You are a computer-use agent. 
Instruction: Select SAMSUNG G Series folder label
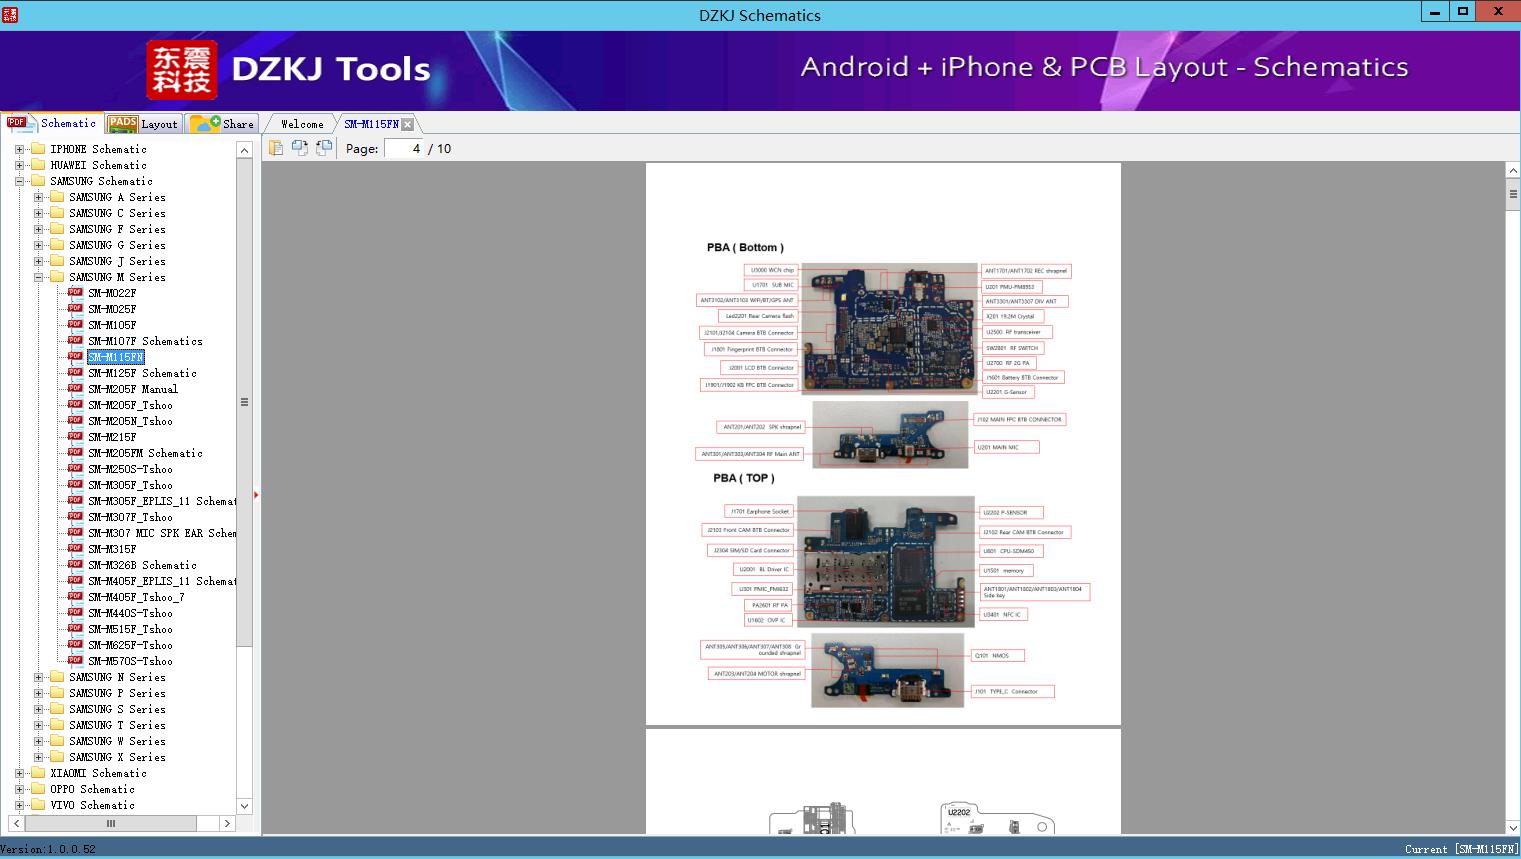(x=117, y=245)
